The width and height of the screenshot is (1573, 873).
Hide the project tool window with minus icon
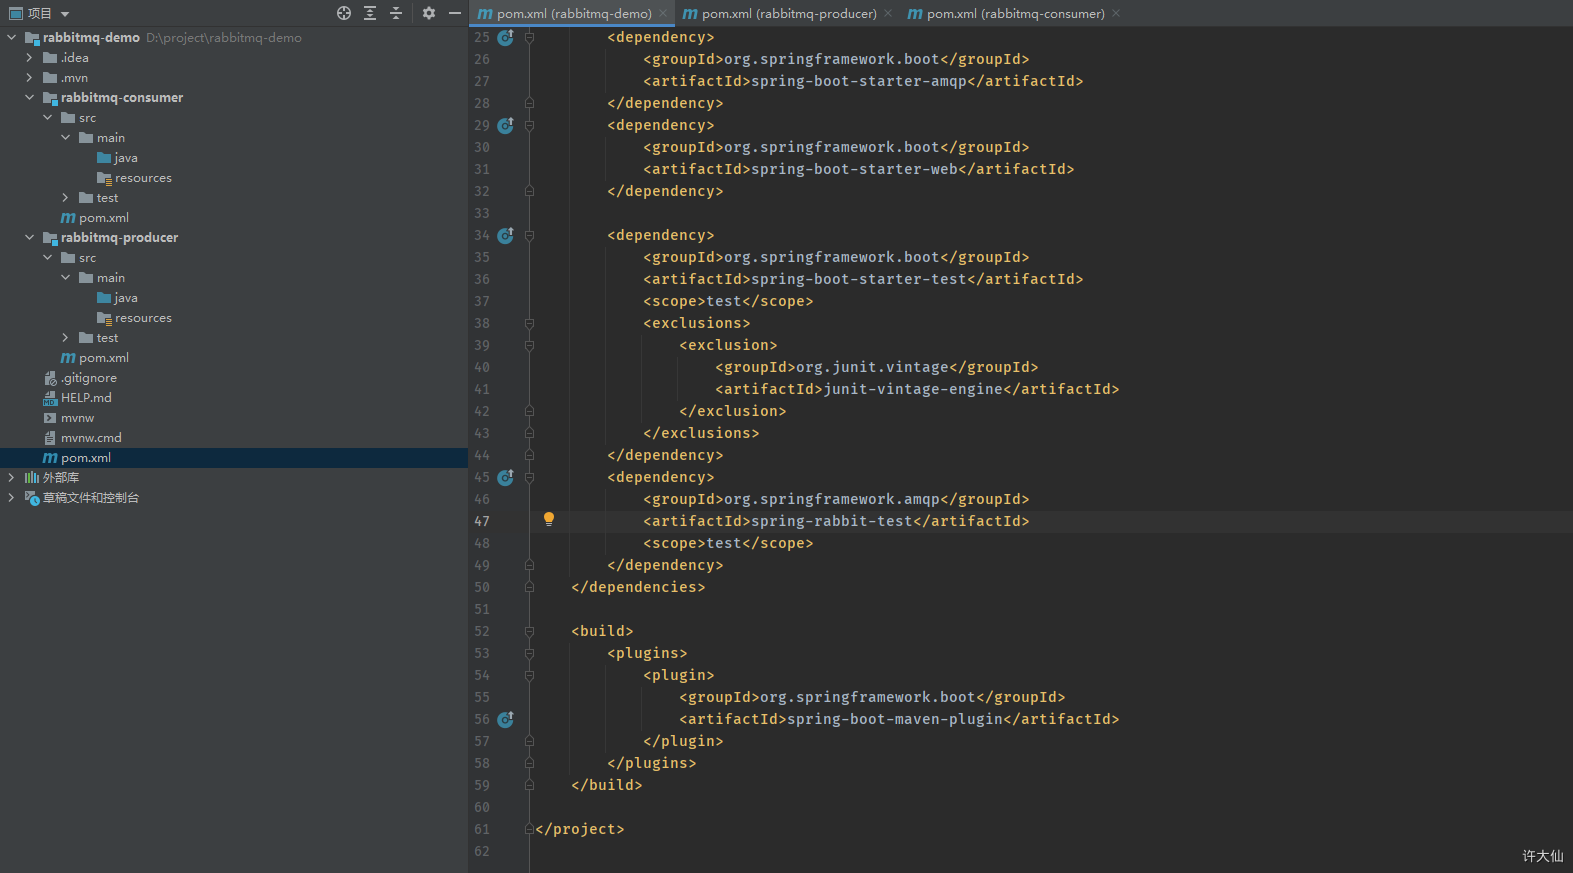[455, 13]
